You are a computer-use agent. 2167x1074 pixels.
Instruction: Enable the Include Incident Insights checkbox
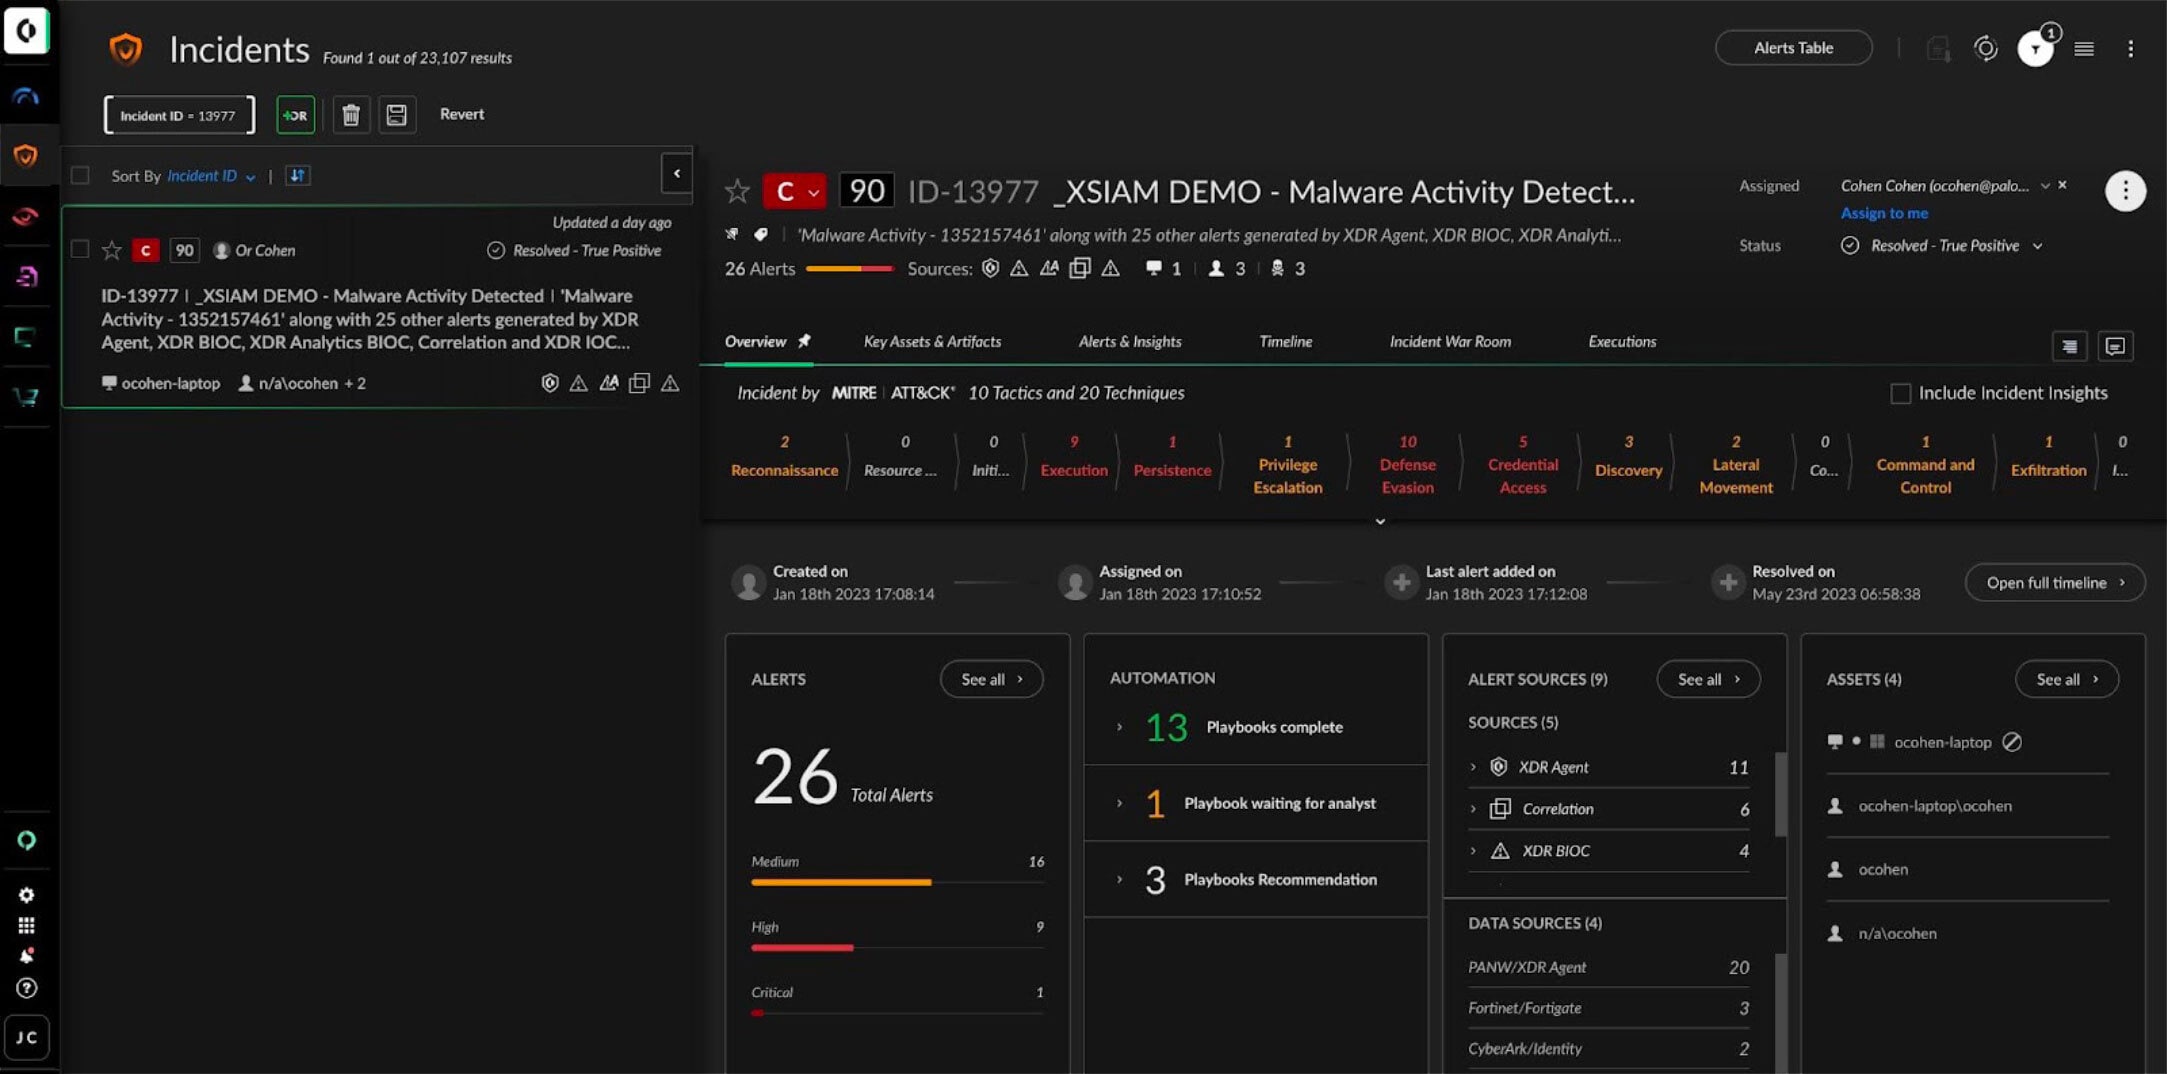click(x=1899, y=393)
